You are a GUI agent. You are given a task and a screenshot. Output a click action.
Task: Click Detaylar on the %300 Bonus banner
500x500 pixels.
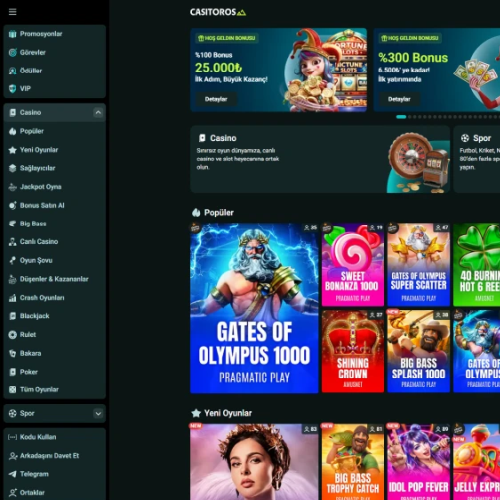tap(399, 99)
